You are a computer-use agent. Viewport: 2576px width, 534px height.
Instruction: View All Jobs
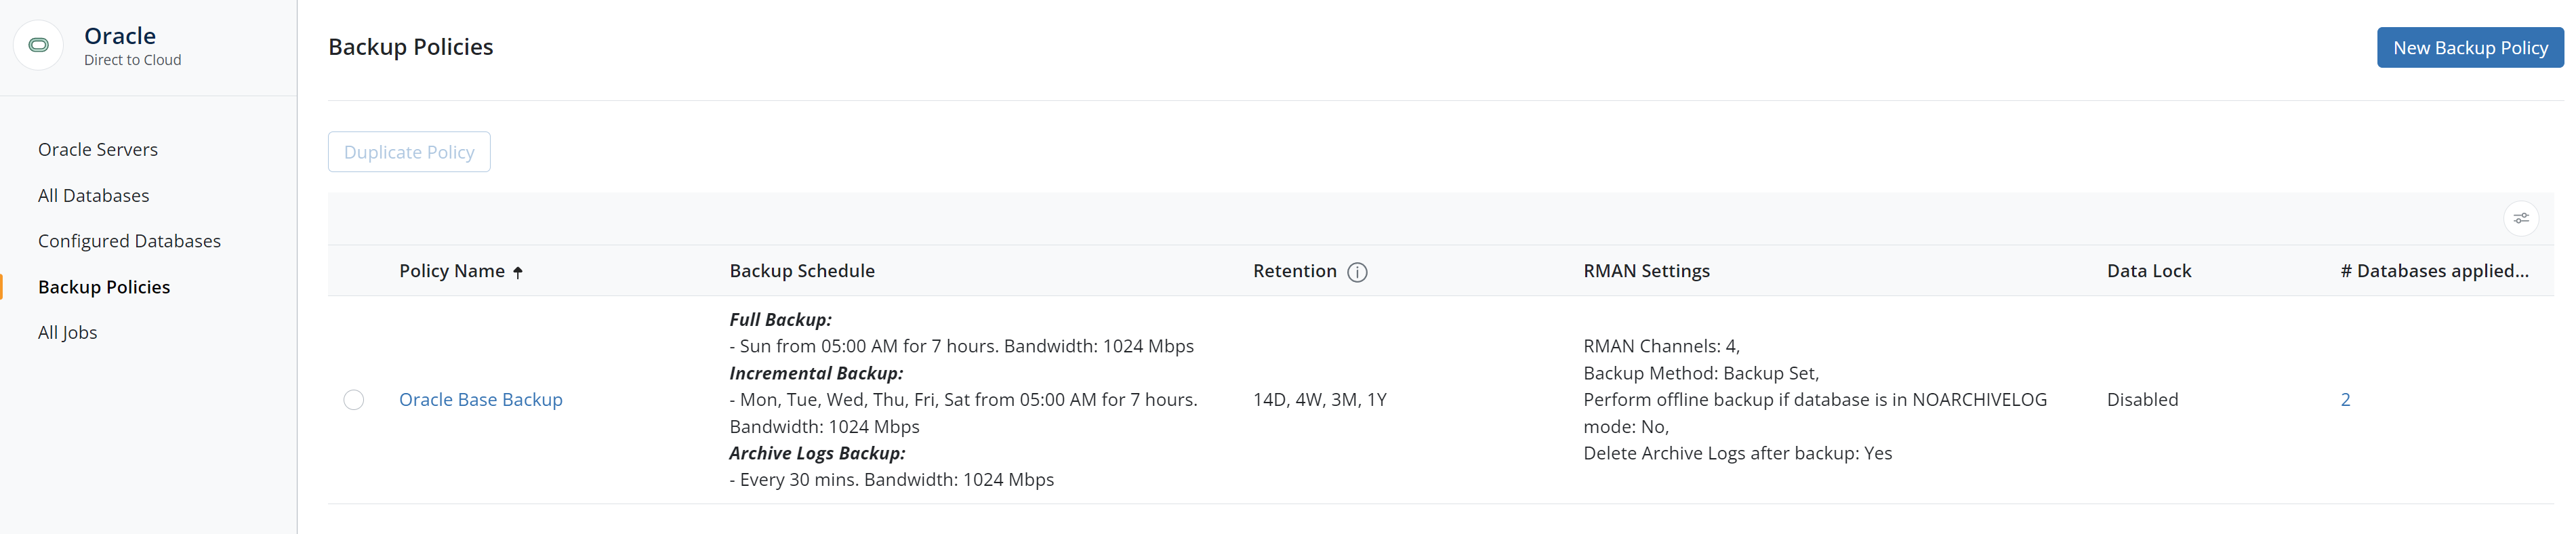tap(68, 332)
